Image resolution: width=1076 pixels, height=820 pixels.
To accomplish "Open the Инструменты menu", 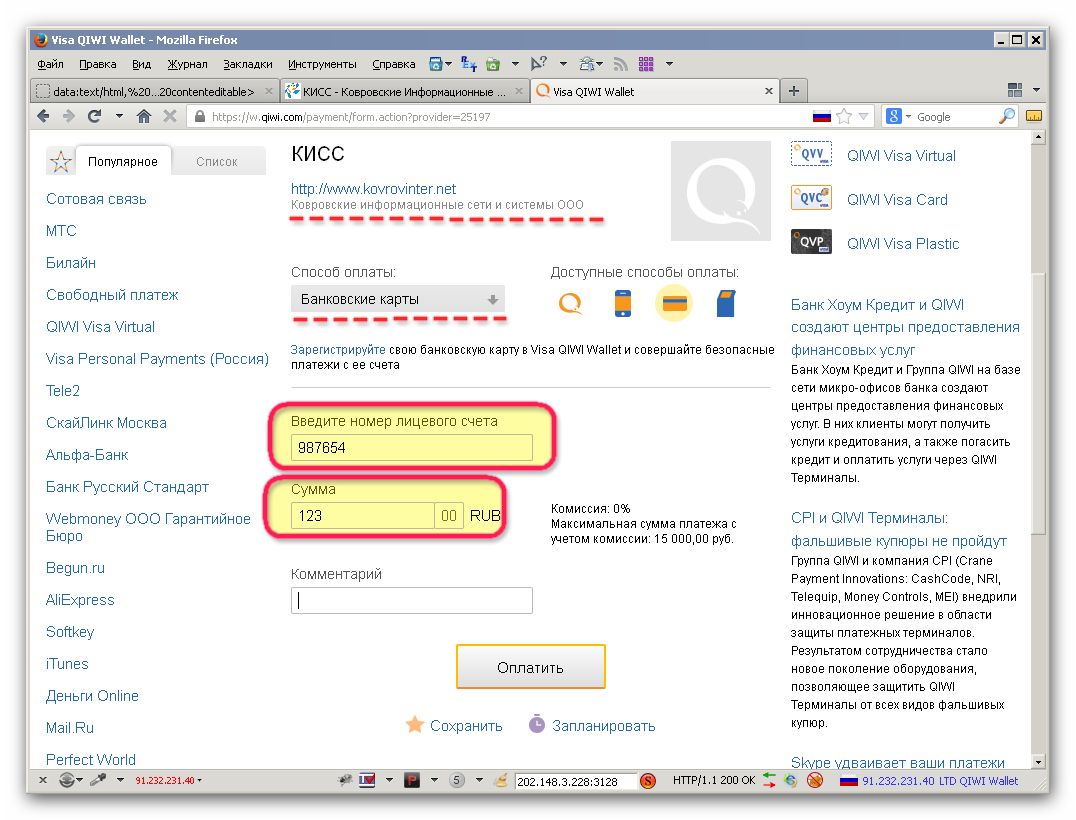I will tap(322, 65).
